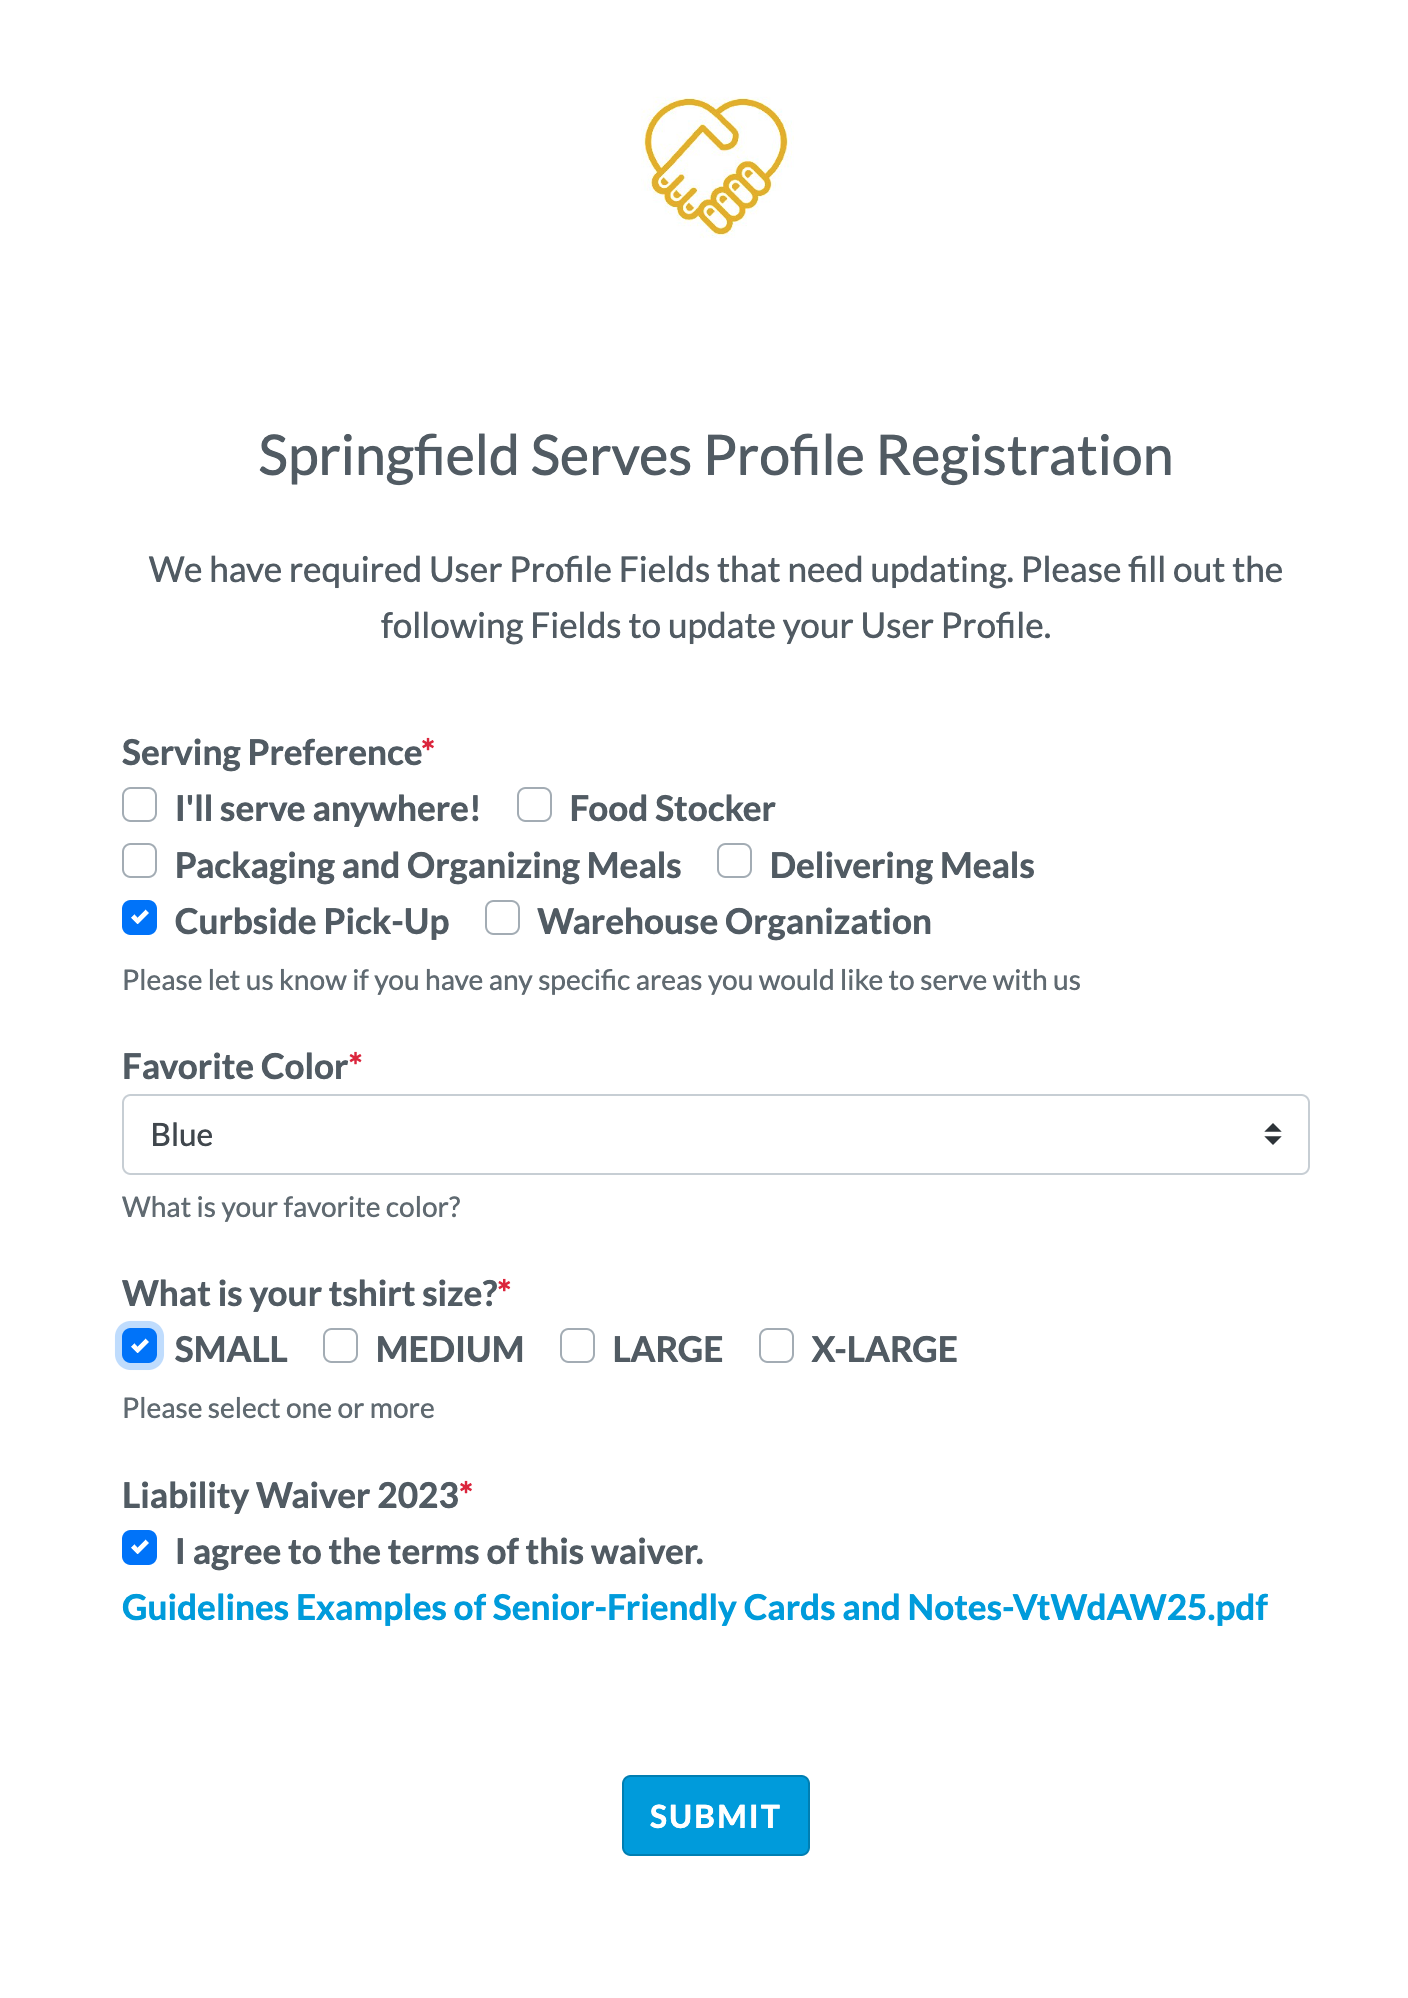
Task: Click the handshake heart logo icon
Action: click(x=715, y=166)
